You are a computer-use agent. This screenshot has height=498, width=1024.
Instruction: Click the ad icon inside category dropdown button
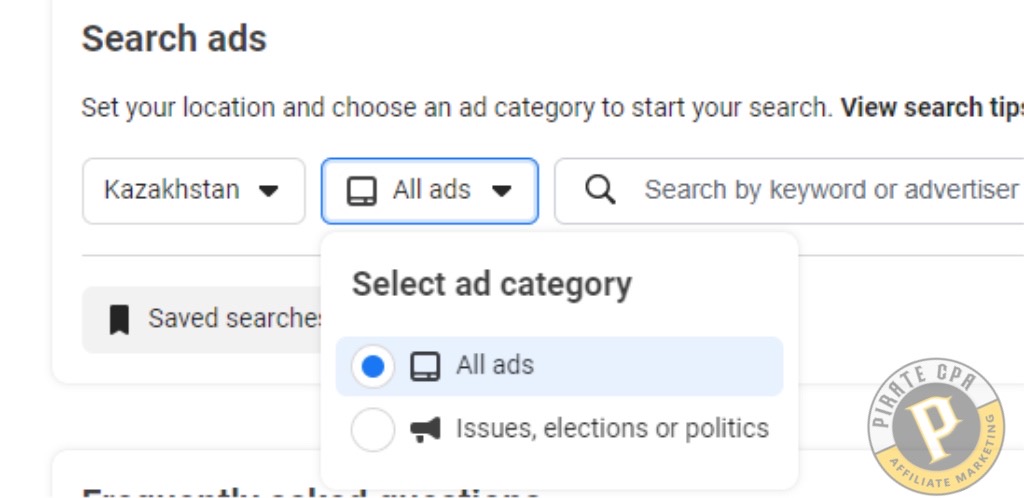362,191
